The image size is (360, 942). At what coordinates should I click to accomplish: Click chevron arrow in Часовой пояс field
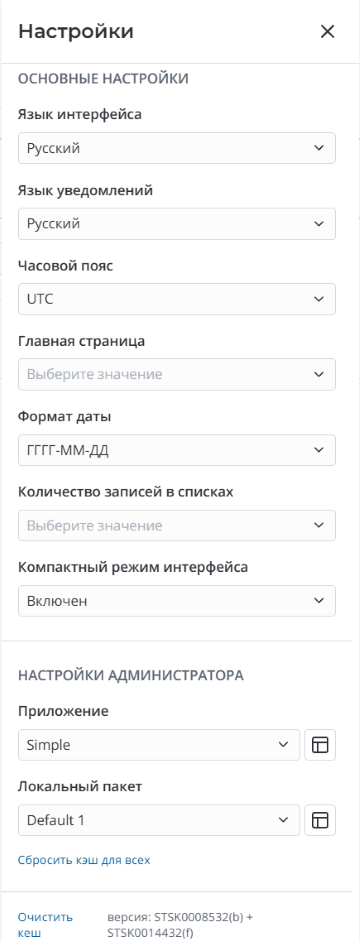319,299
